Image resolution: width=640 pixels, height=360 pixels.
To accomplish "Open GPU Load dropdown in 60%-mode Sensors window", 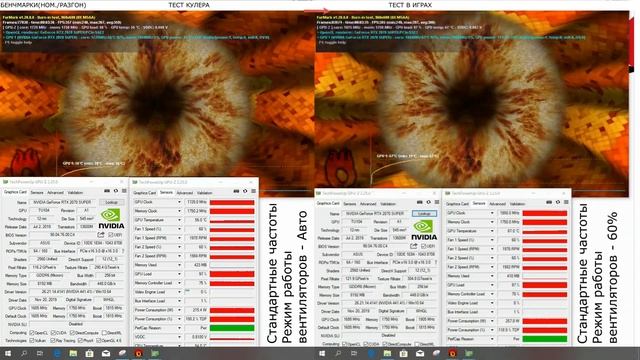I will pyautogui.click(x=492, y=285).
